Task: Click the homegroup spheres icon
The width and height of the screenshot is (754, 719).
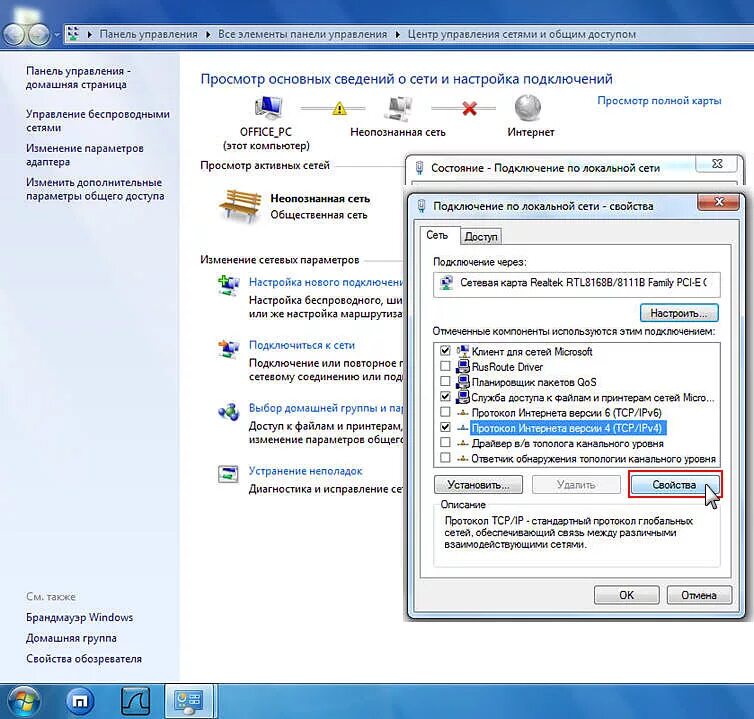Action: (x=228, y=412)
